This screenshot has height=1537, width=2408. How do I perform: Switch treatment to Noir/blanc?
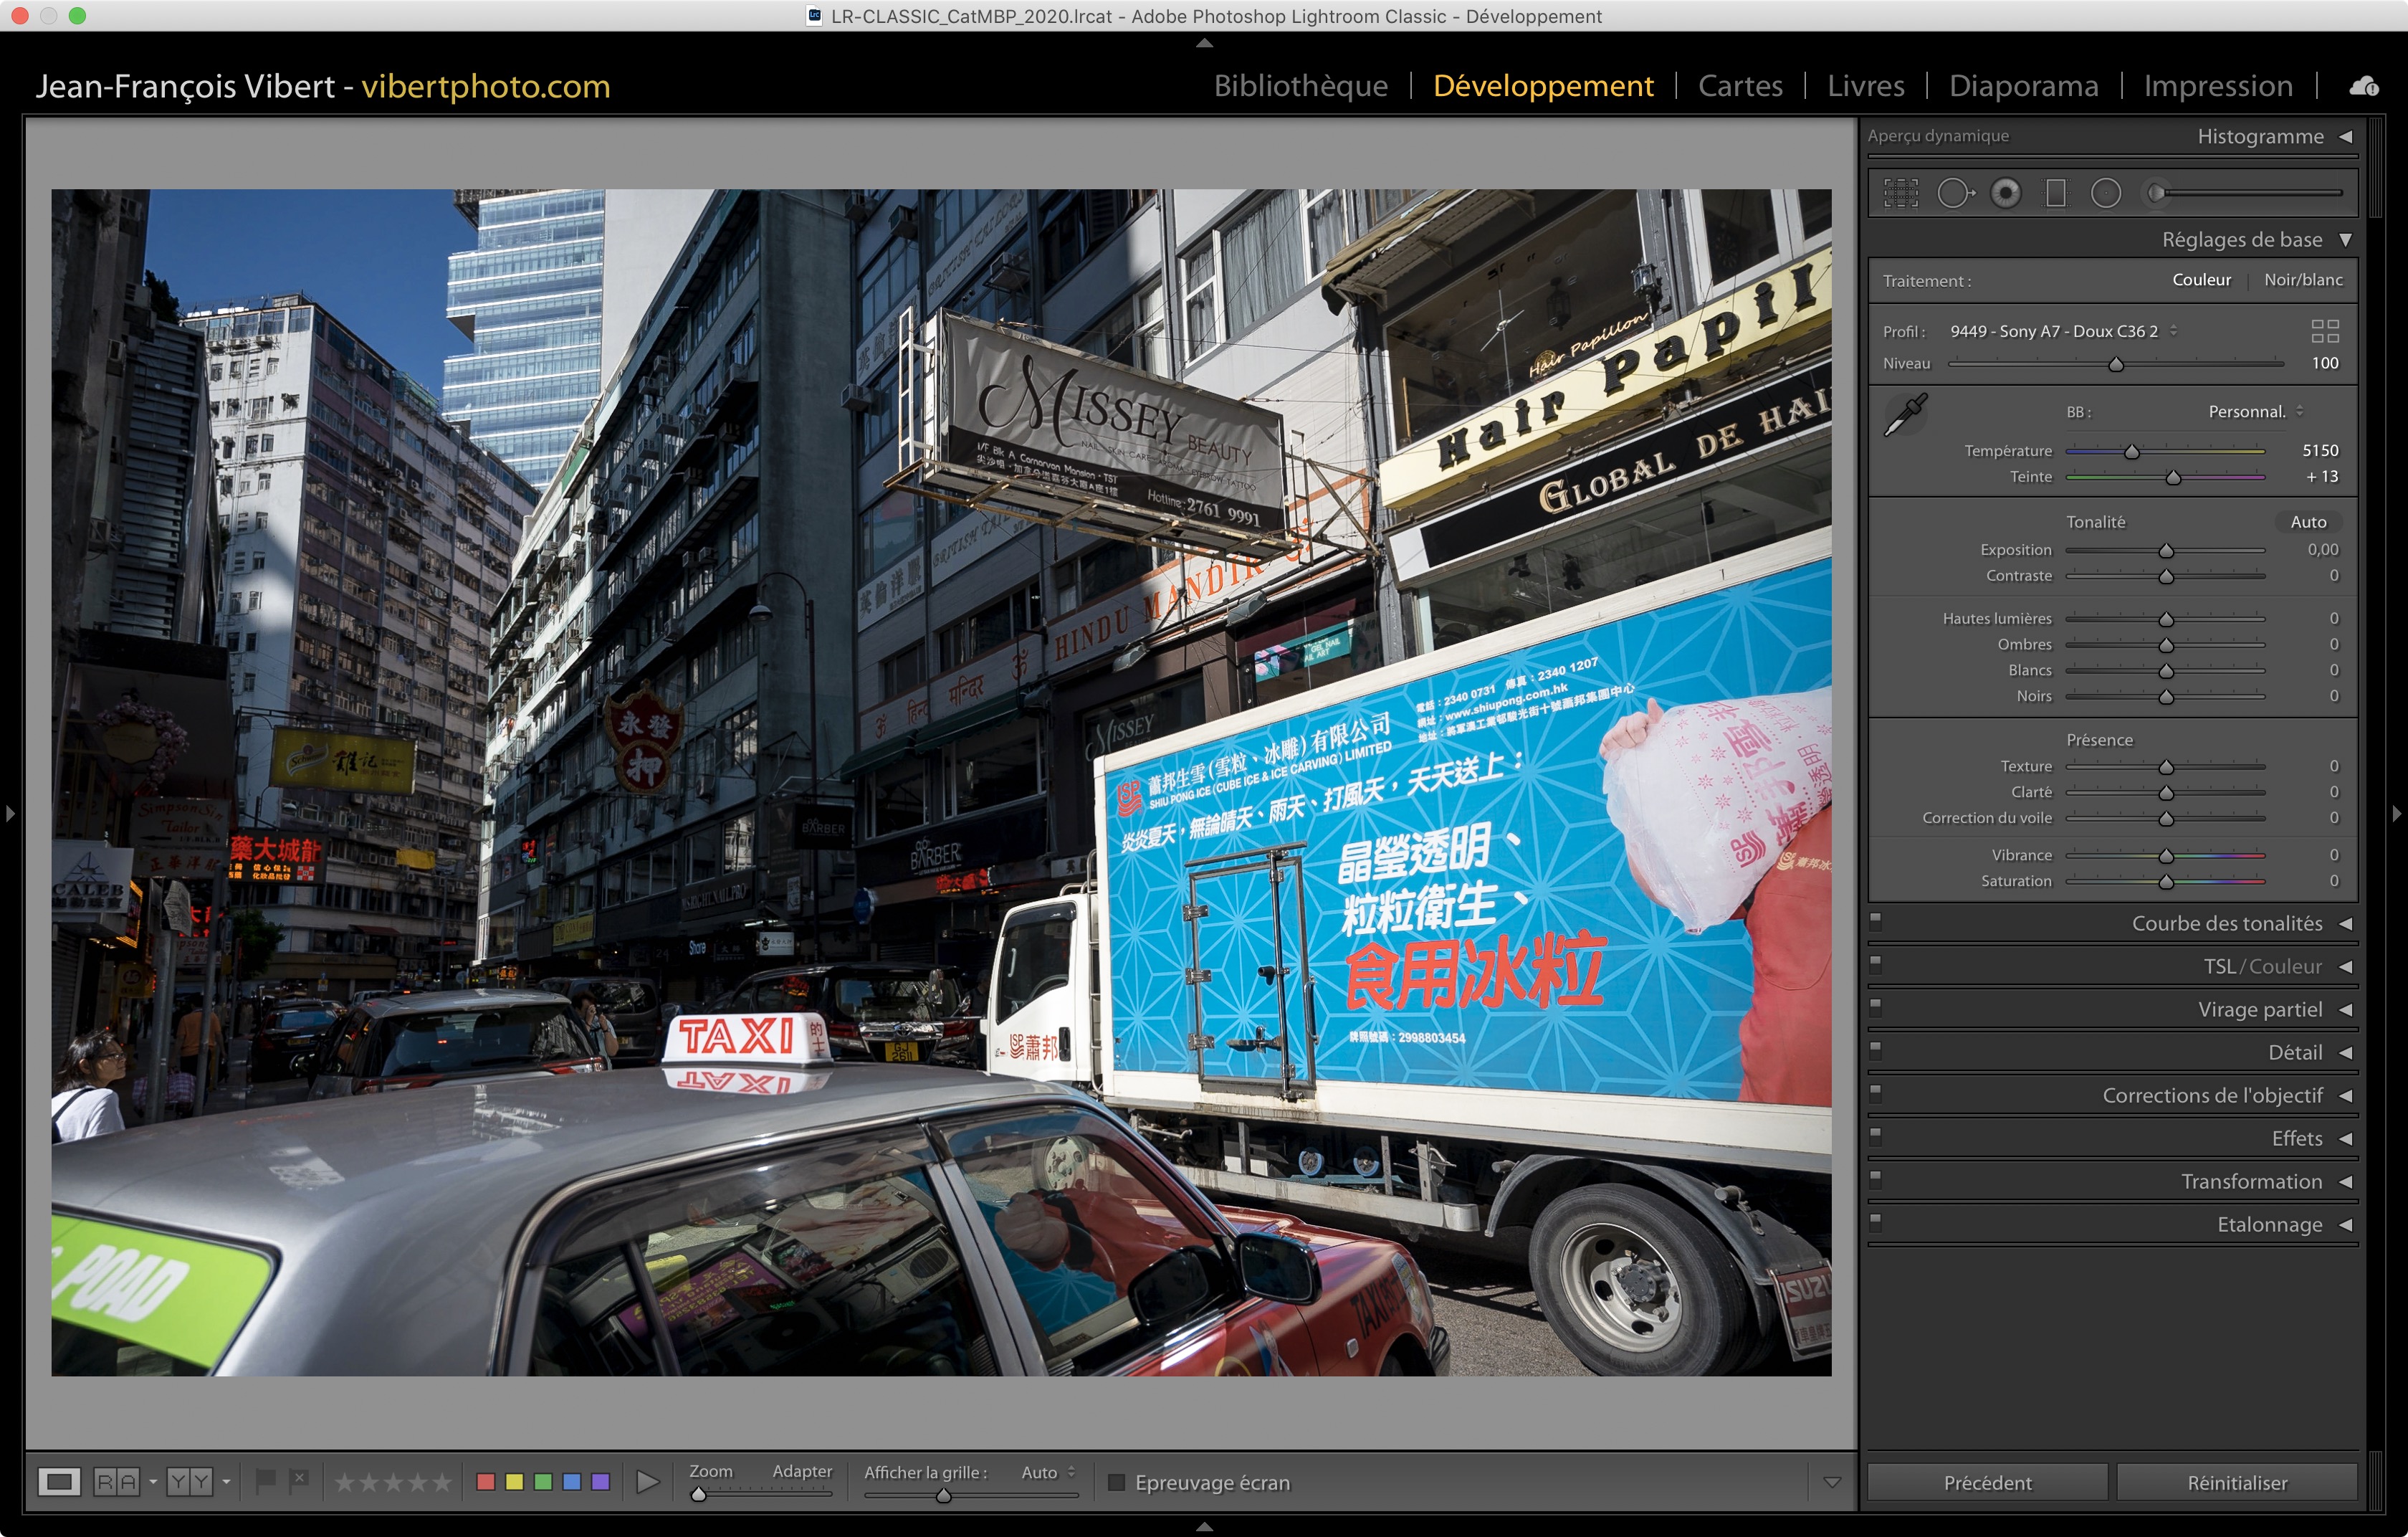click(x=2303, y=280)
